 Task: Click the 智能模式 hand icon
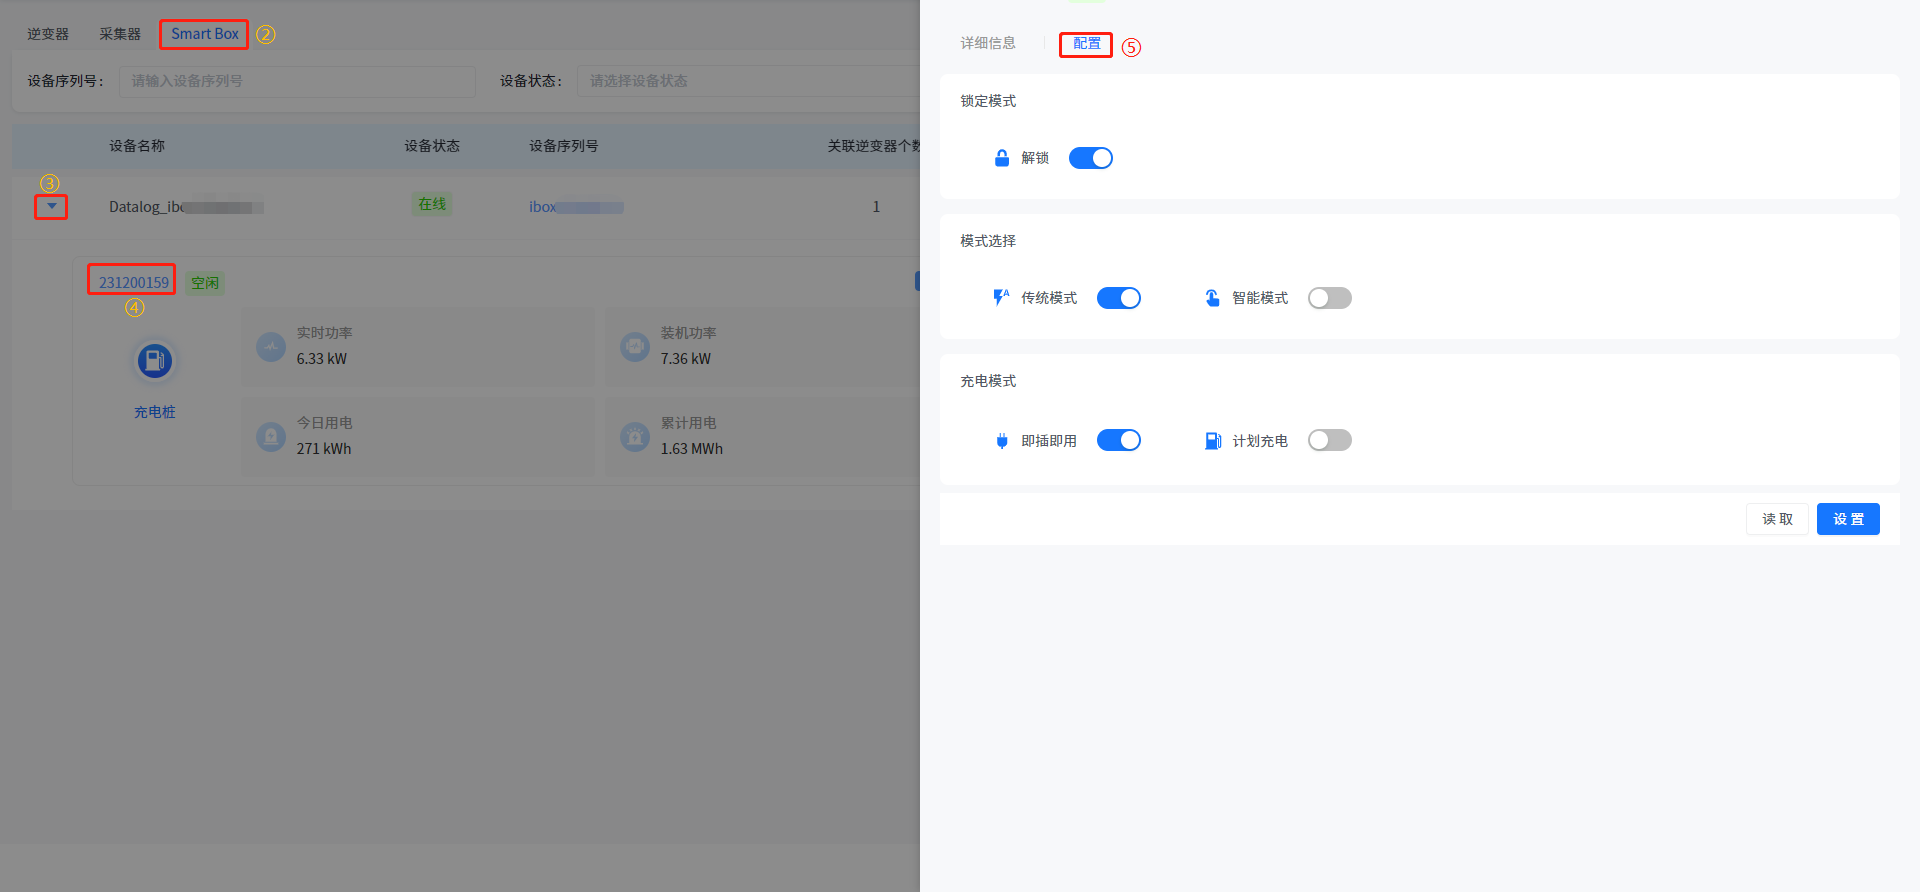click(1212, 298)
